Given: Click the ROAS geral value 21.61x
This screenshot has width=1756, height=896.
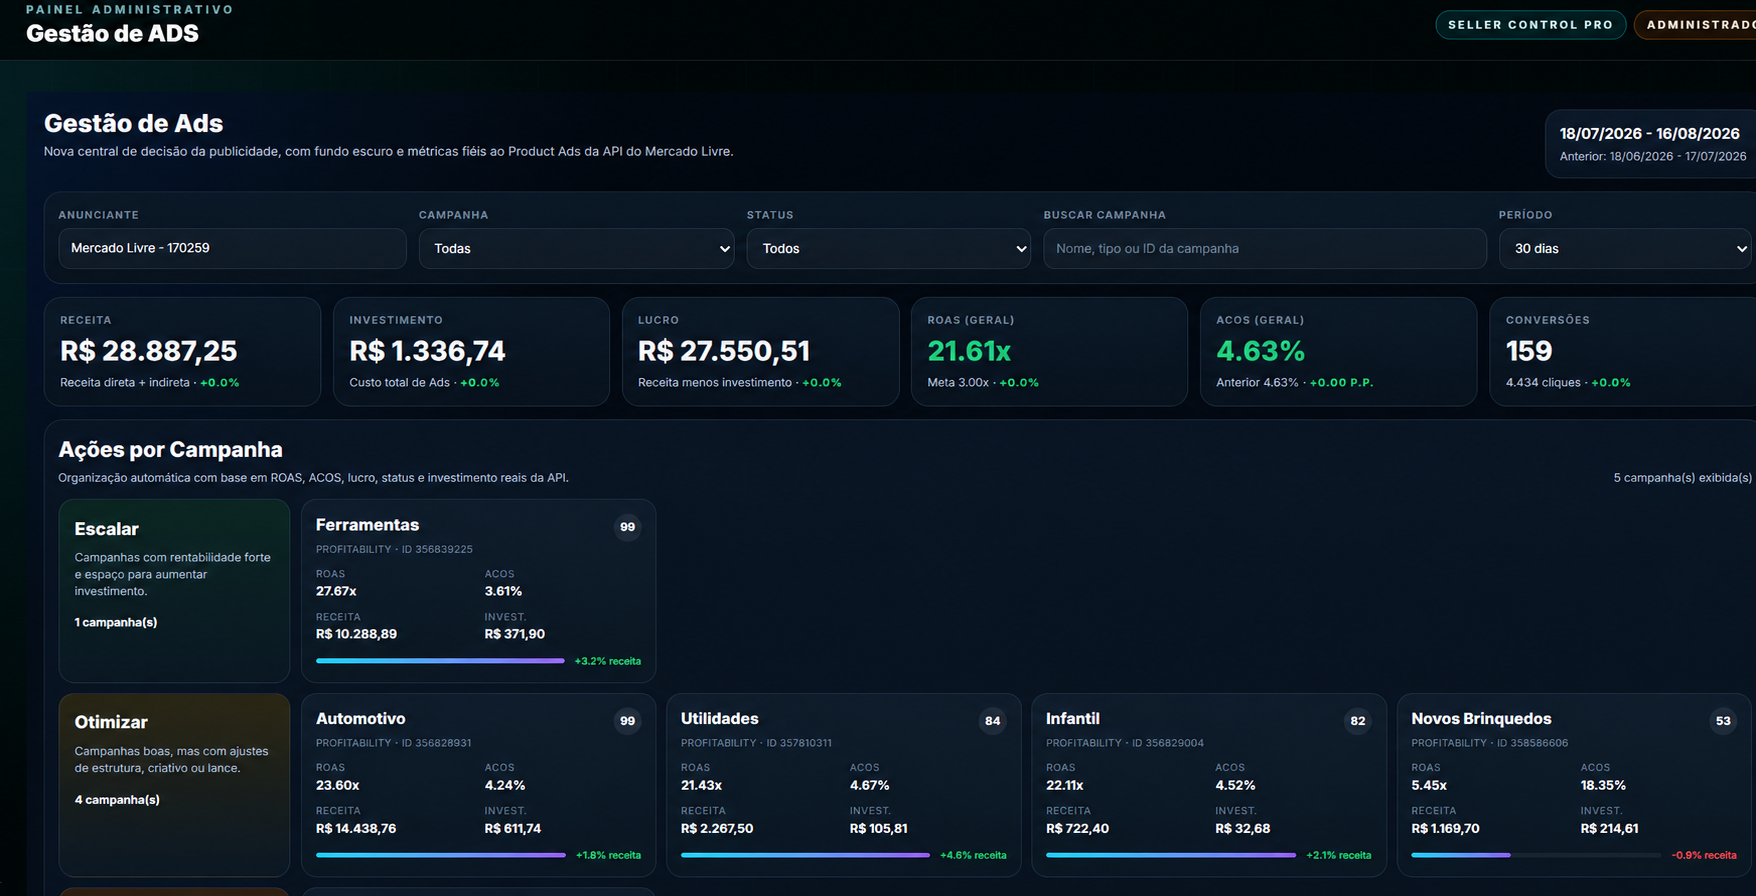Looking at the screenshot, I should tap(969, 351).
